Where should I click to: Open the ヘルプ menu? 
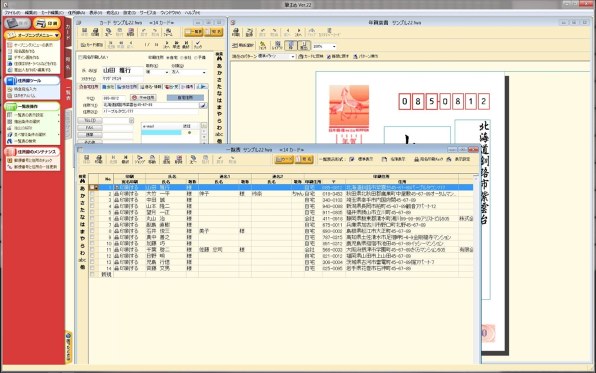pyautogui.click(x=192, y=13)
